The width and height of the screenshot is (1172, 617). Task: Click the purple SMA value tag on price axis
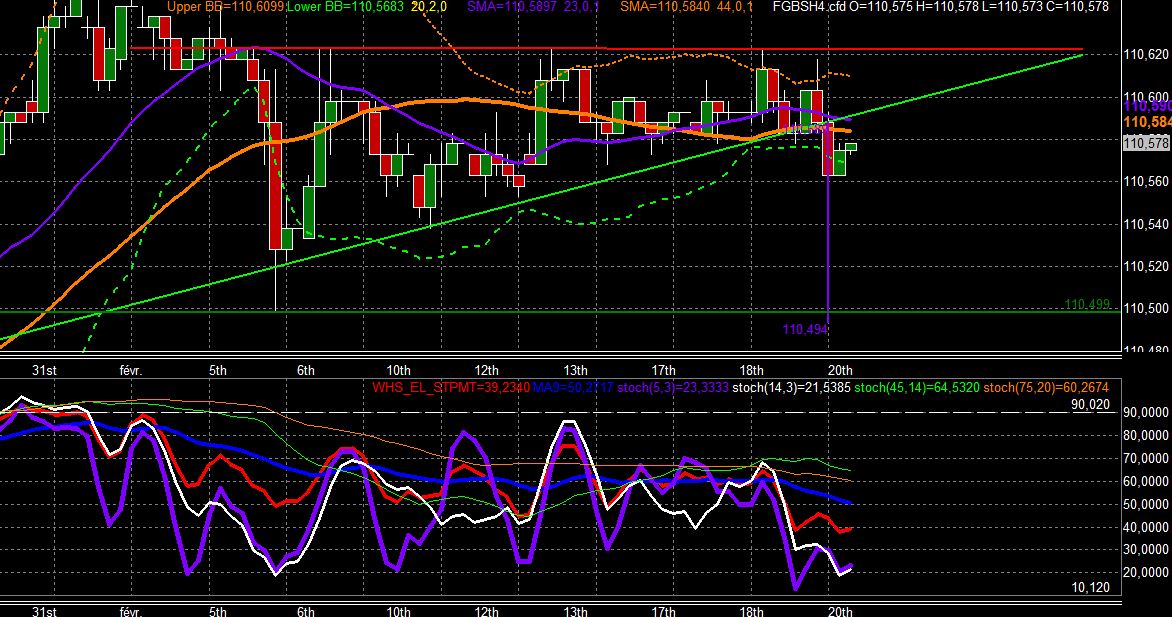pyautogui.click(x=1147, y=107)
